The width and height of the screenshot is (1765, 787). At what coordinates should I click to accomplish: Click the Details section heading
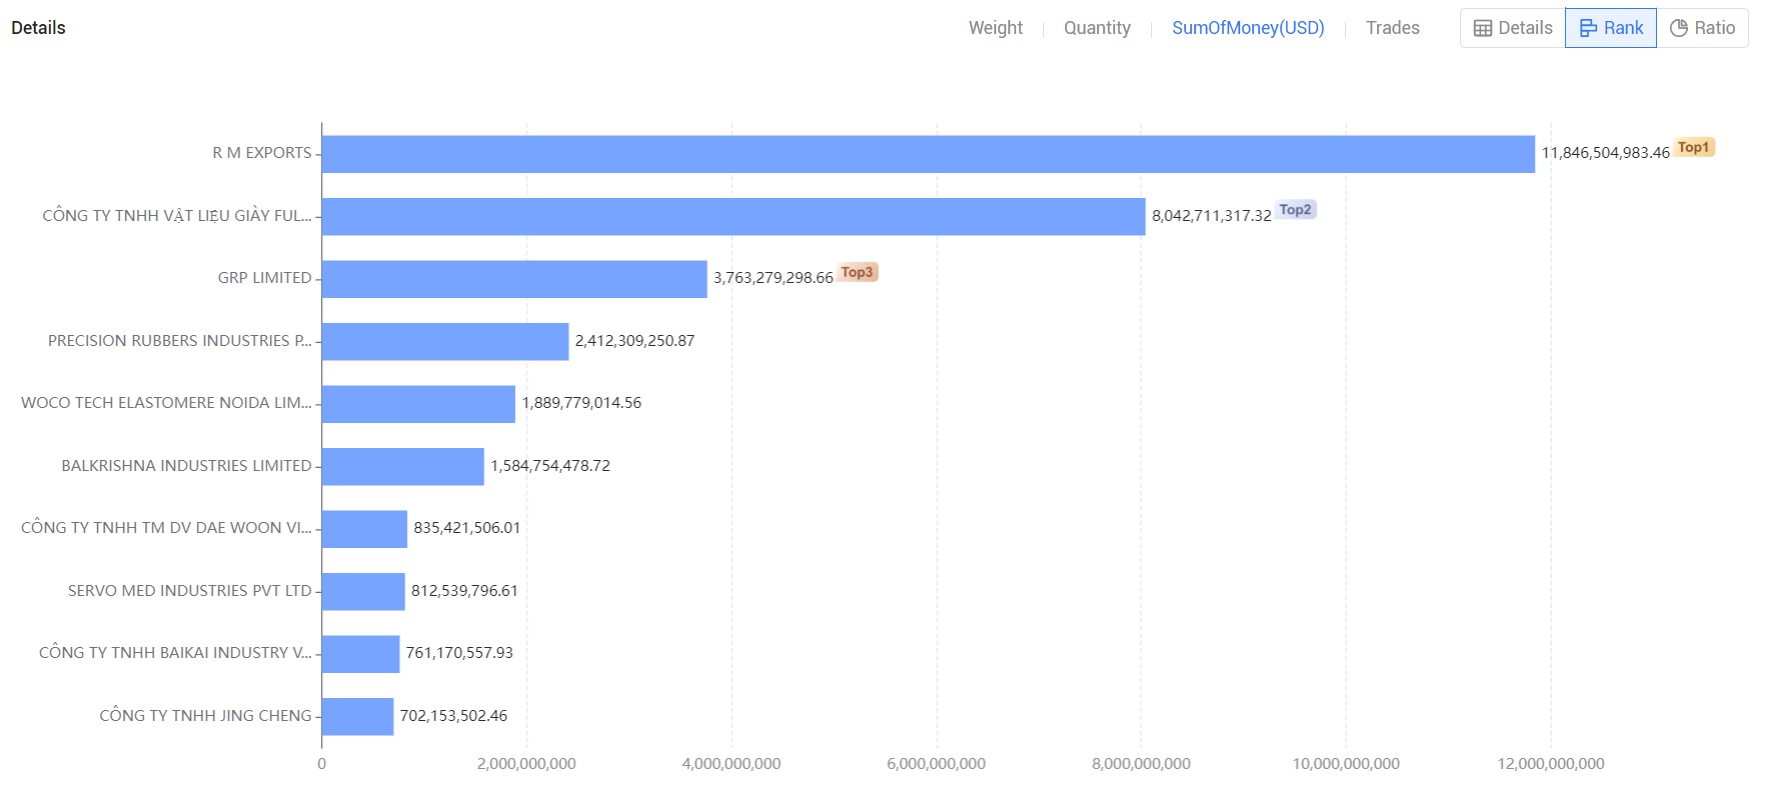pyautogui.click(x=38, y=28)
